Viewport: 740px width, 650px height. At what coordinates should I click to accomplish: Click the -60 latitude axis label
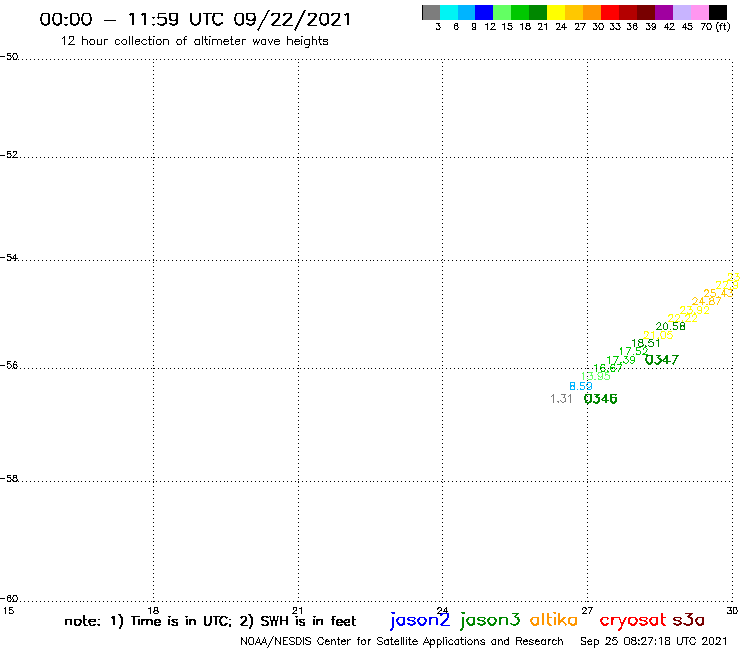(9, 599)
